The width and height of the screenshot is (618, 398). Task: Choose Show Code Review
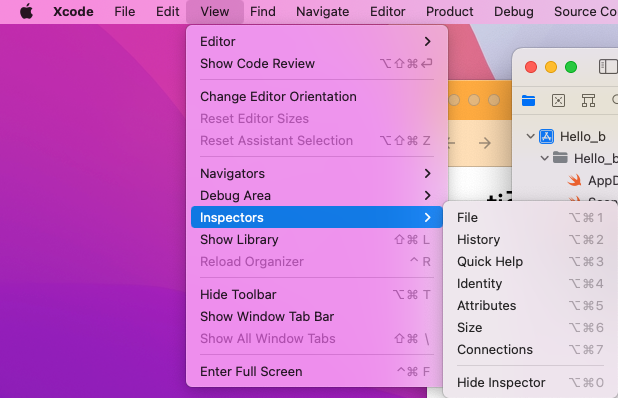(x=316, y=63)
